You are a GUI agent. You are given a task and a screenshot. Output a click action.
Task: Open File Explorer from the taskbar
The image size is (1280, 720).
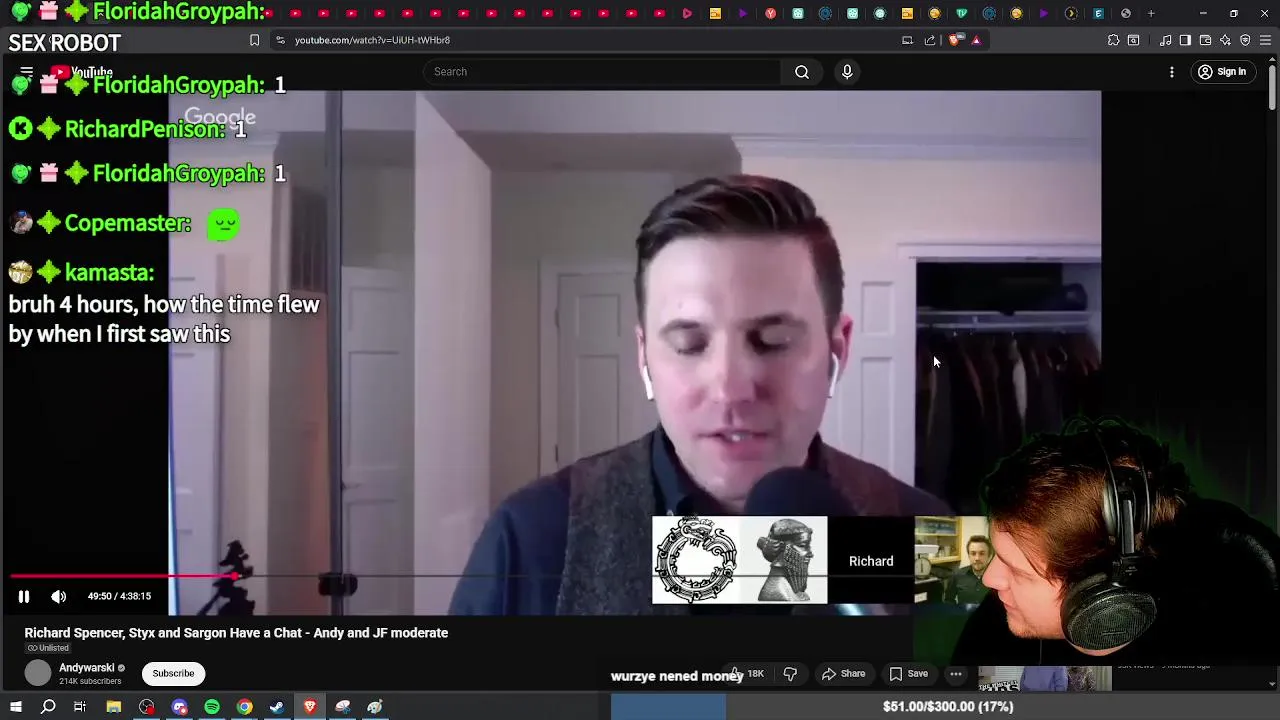[114, 707]
